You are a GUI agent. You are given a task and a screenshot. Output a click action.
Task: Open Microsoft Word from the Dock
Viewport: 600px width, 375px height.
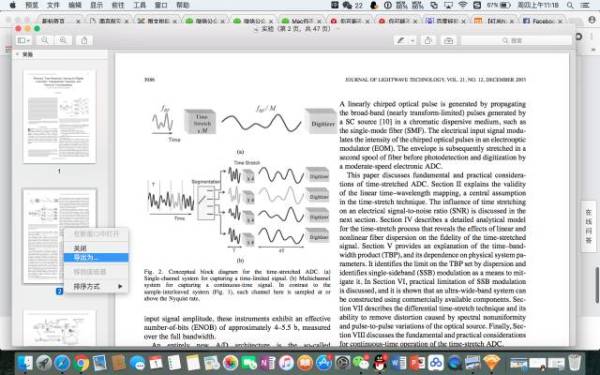tap(398, 362)
